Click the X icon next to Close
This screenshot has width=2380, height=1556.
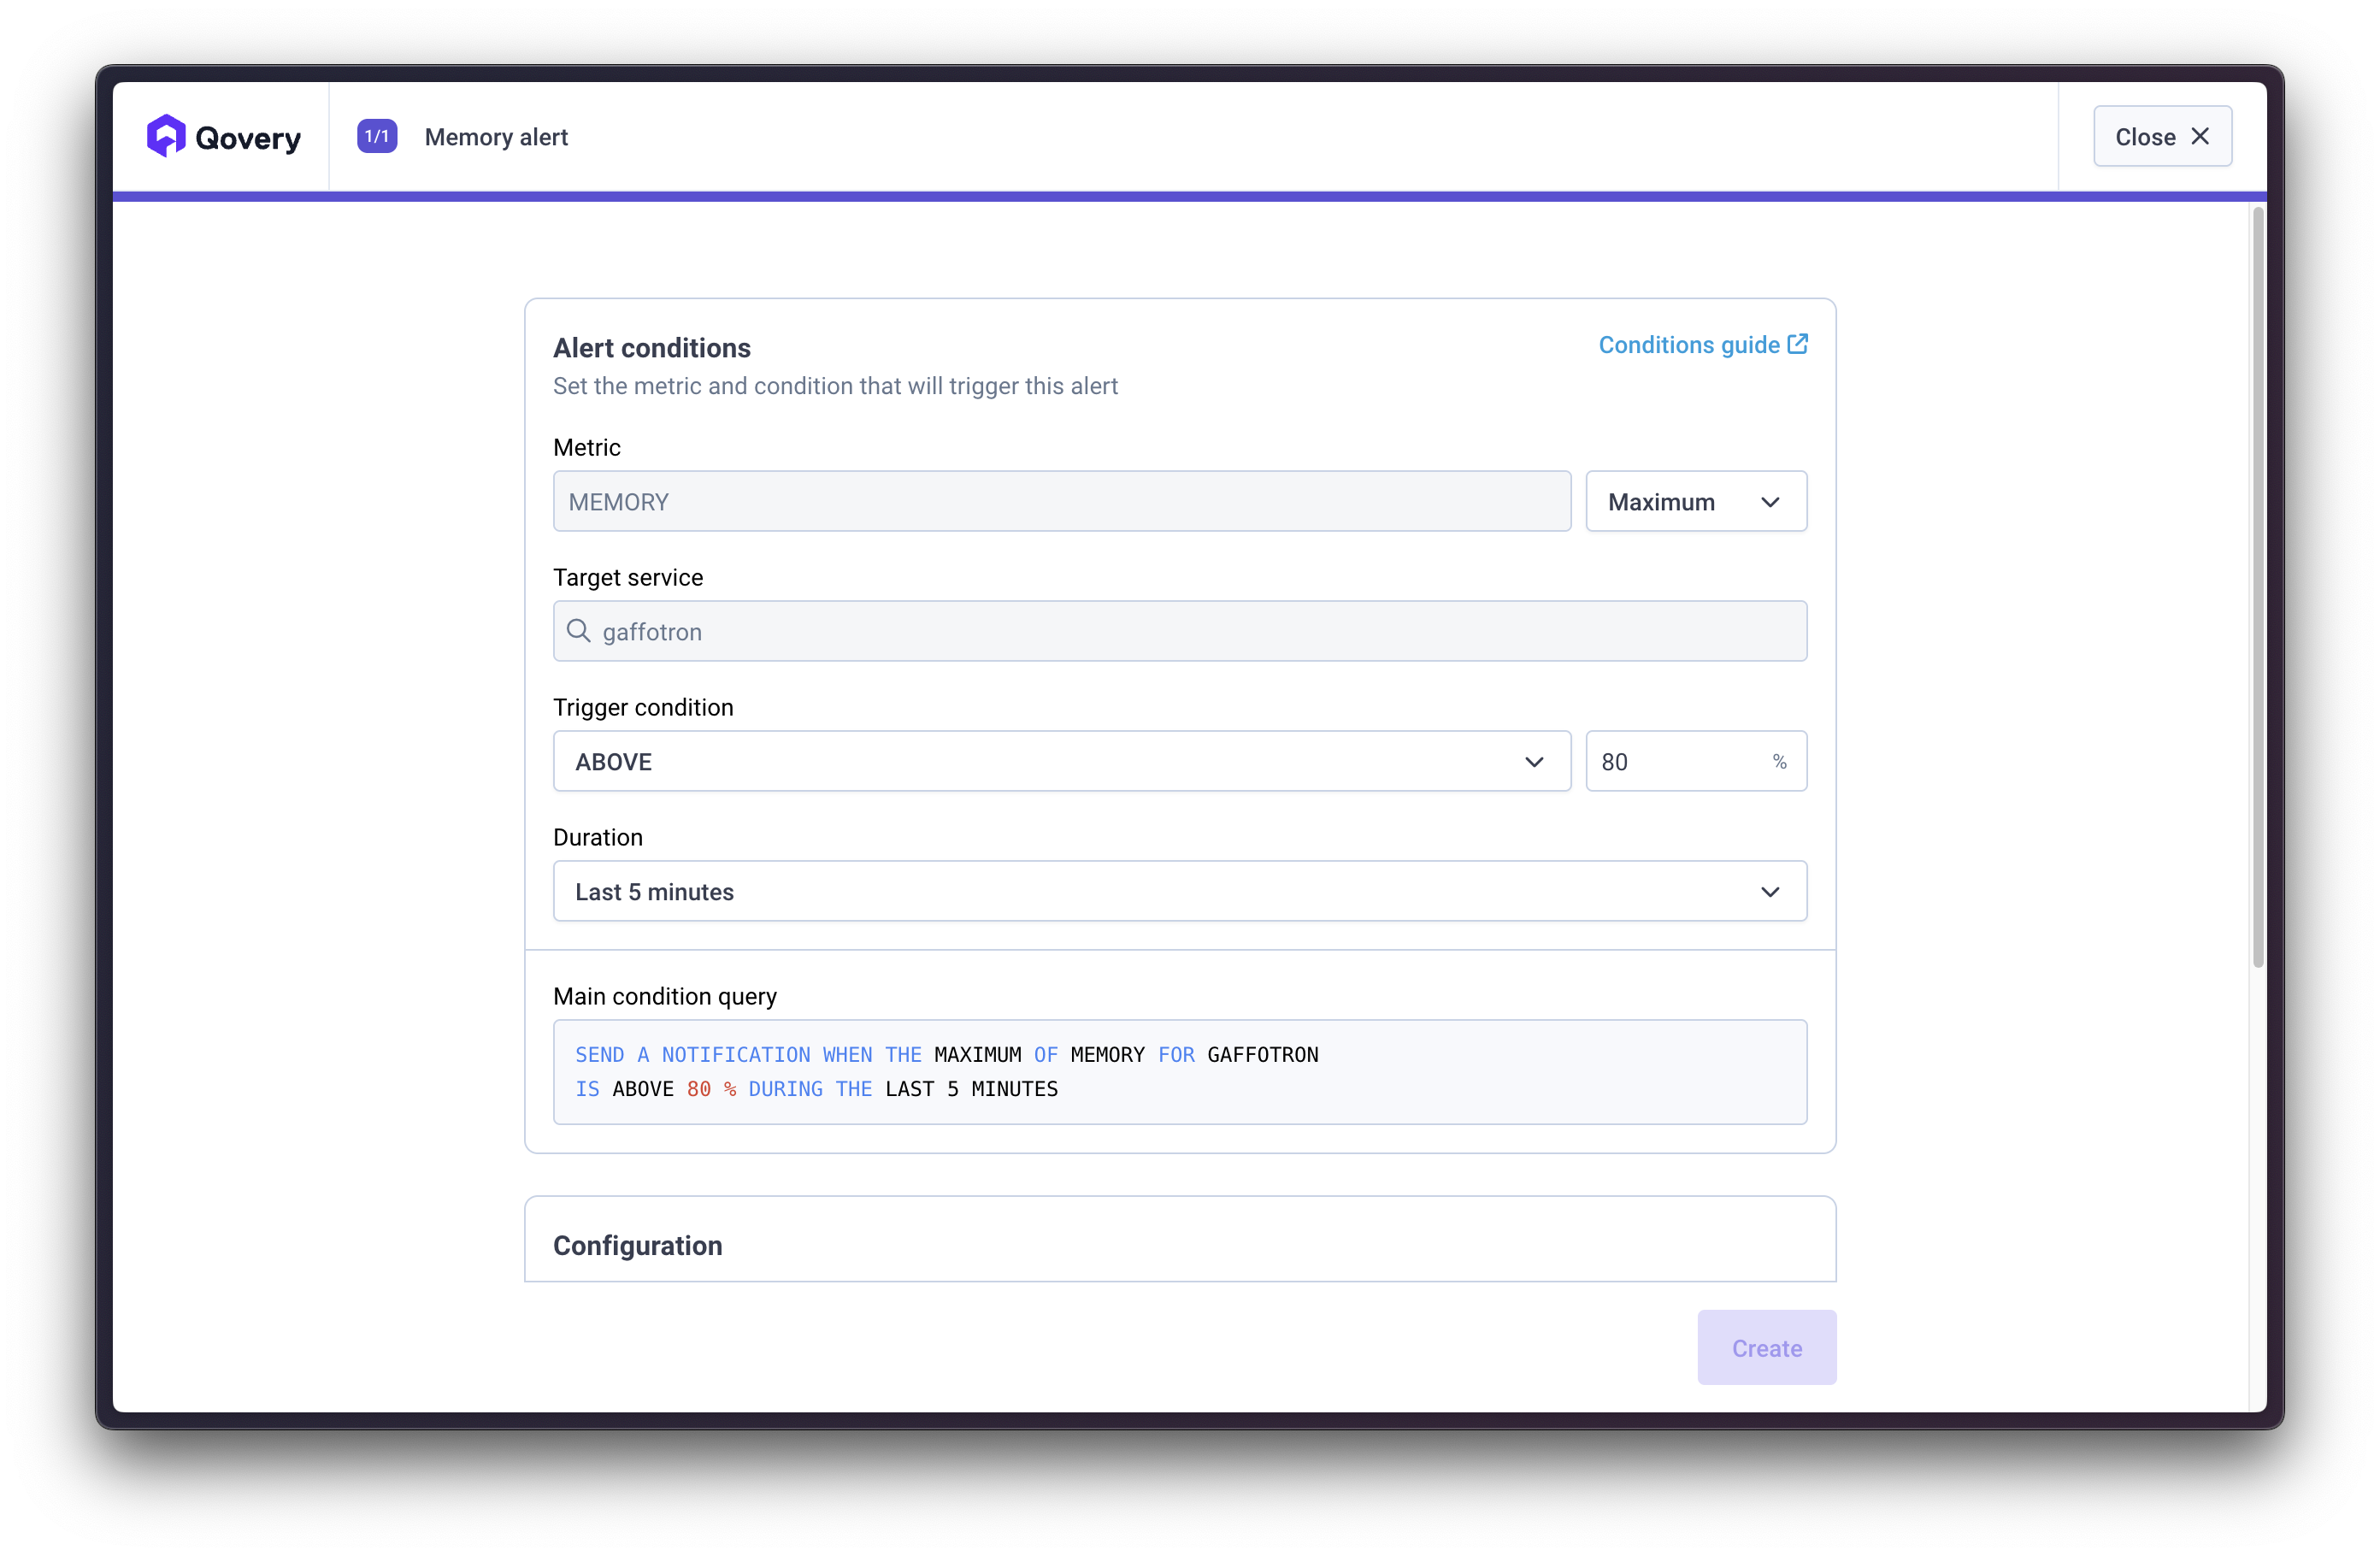click(x=2201, y=136)
